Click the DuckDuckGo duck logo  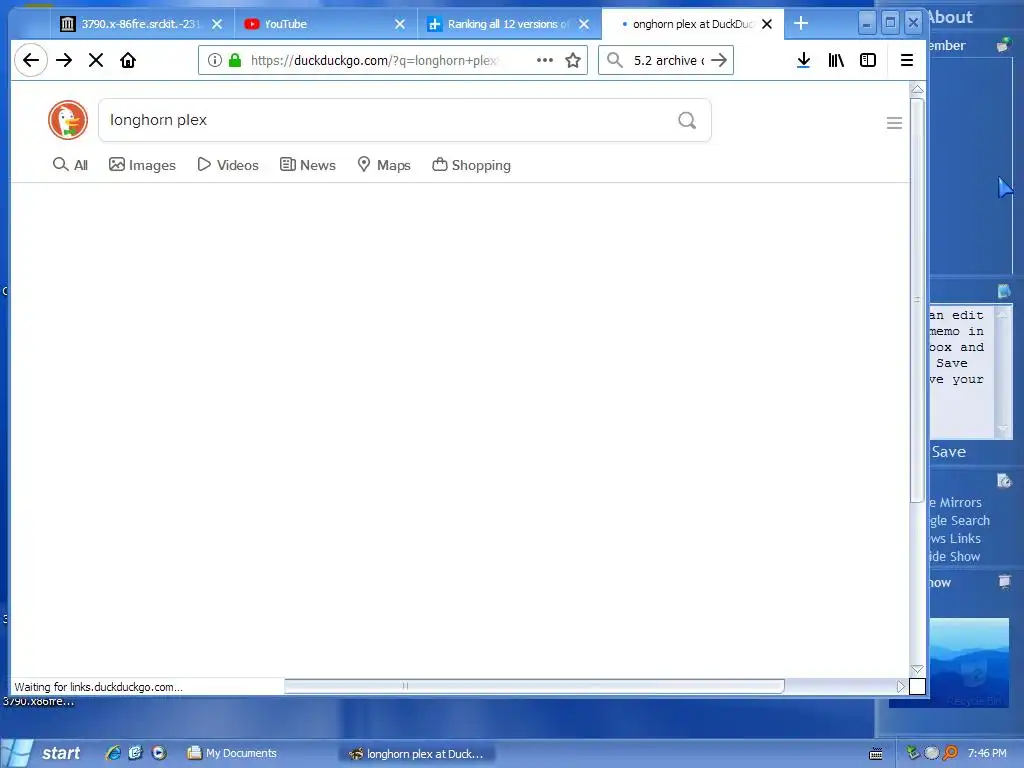coord(68,120)
